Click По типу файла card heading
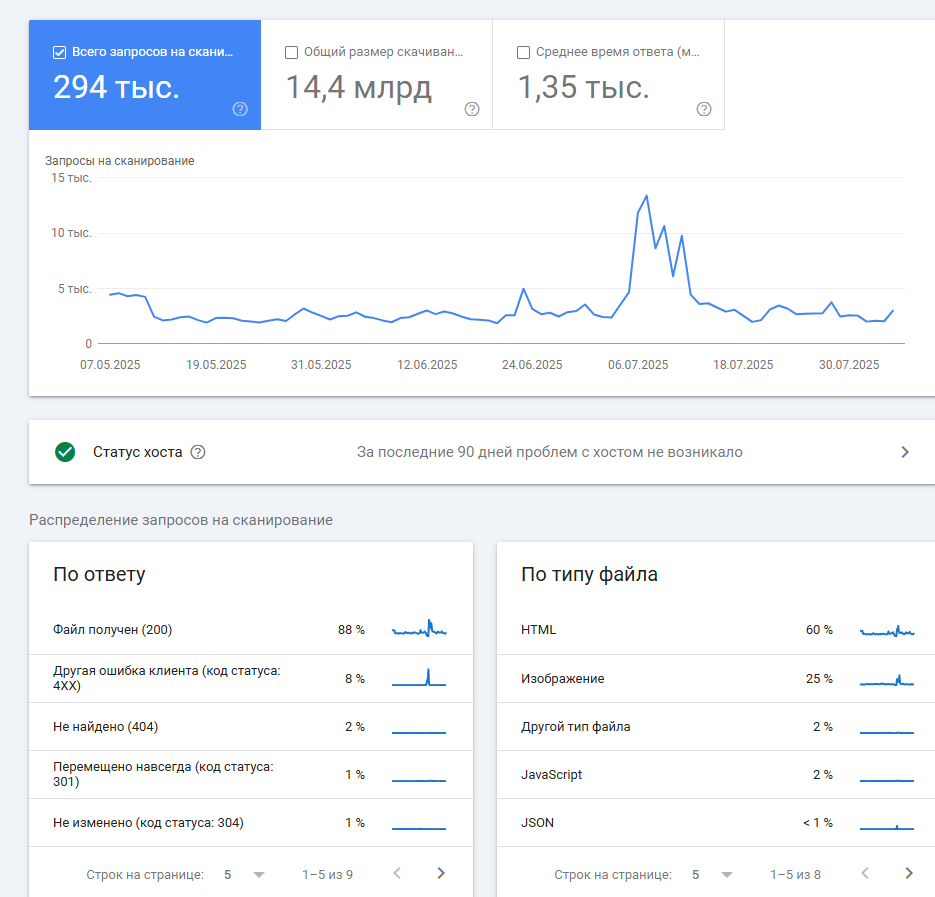The height and width of the screenshot is (897, 935). (x=589, y=574)
